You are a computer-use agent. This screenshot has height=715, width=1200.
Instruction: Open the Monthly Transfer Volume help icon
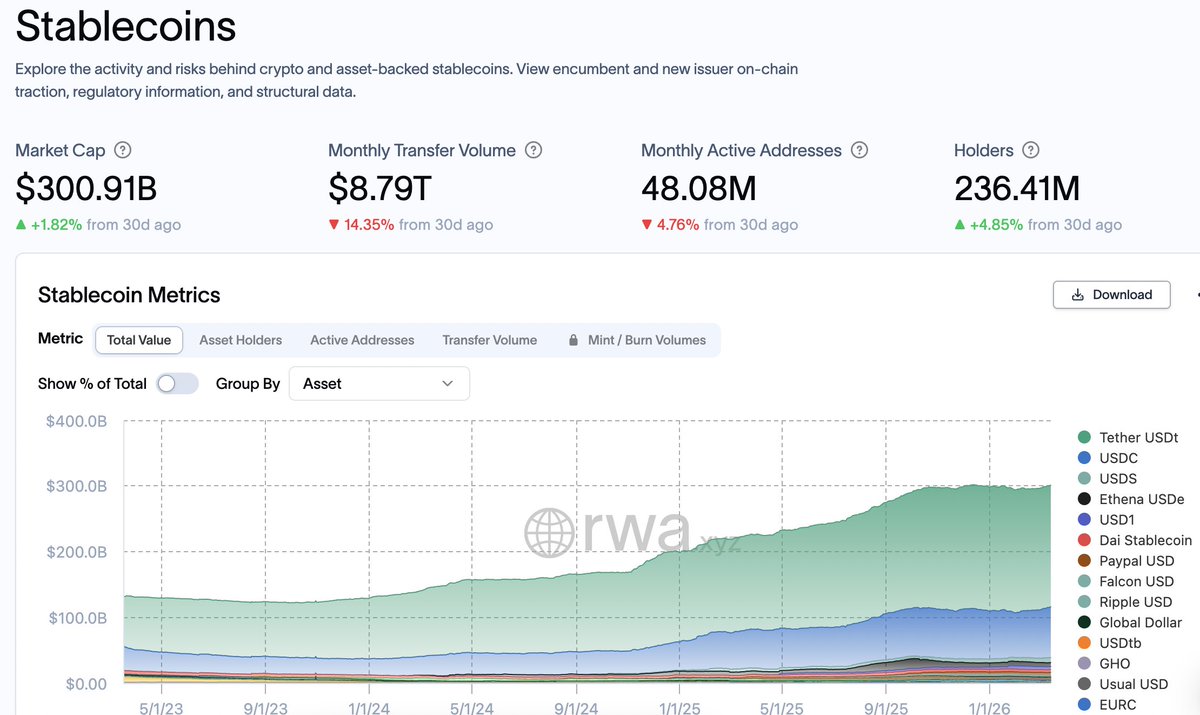point(534,151)
